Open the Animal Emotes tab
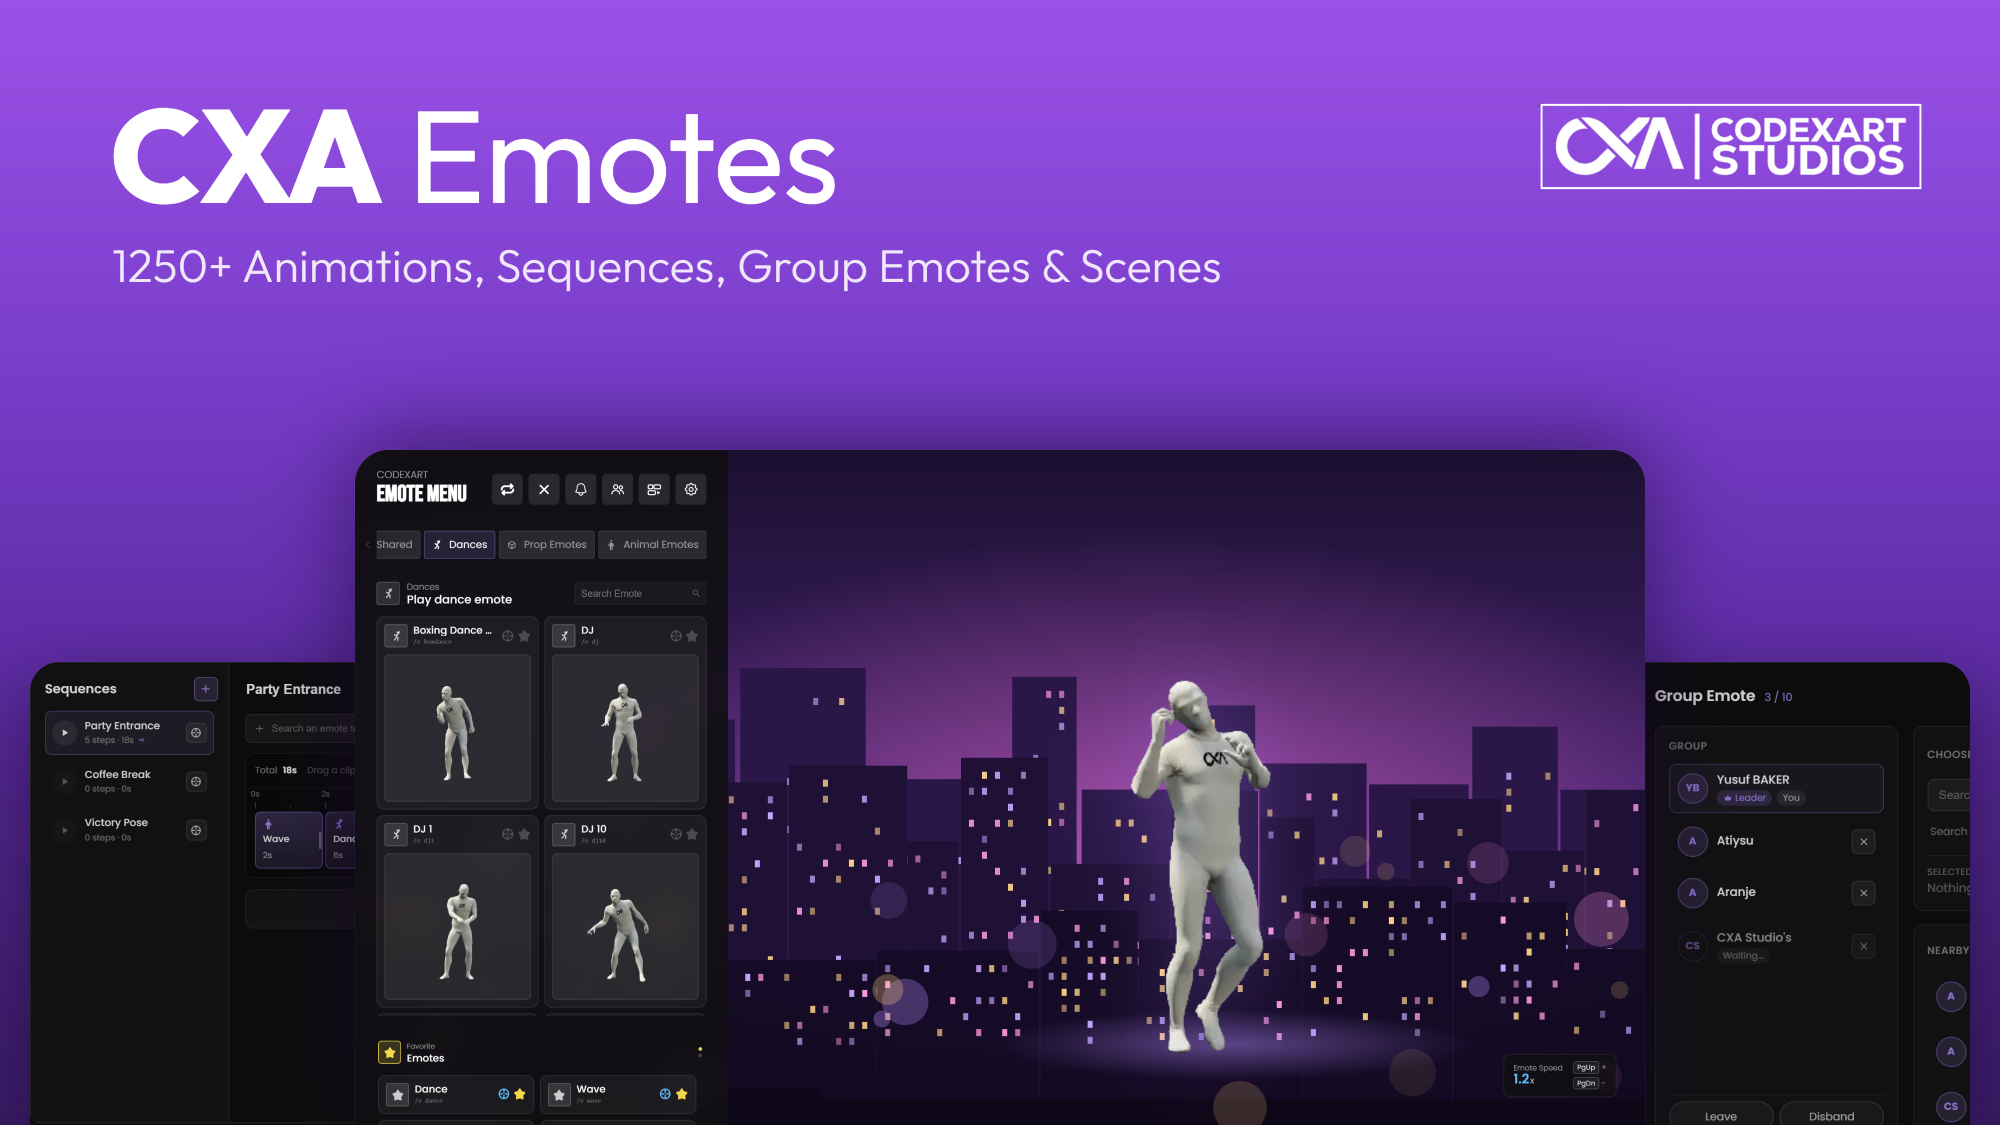Viewport: 2000px width, 1125px height. coord(652,545)
